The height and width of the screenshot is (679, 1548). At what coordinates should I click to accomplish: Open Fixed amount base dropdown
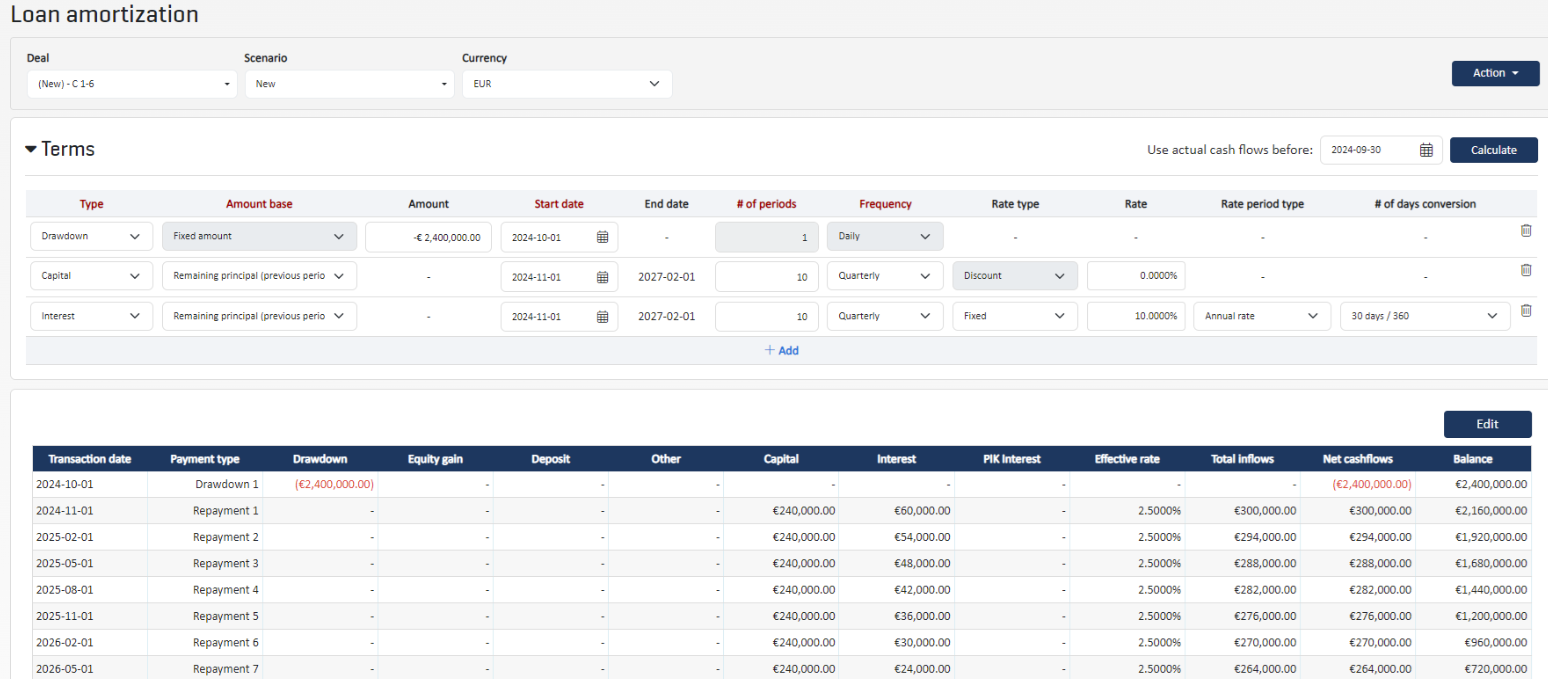point(259,237)
